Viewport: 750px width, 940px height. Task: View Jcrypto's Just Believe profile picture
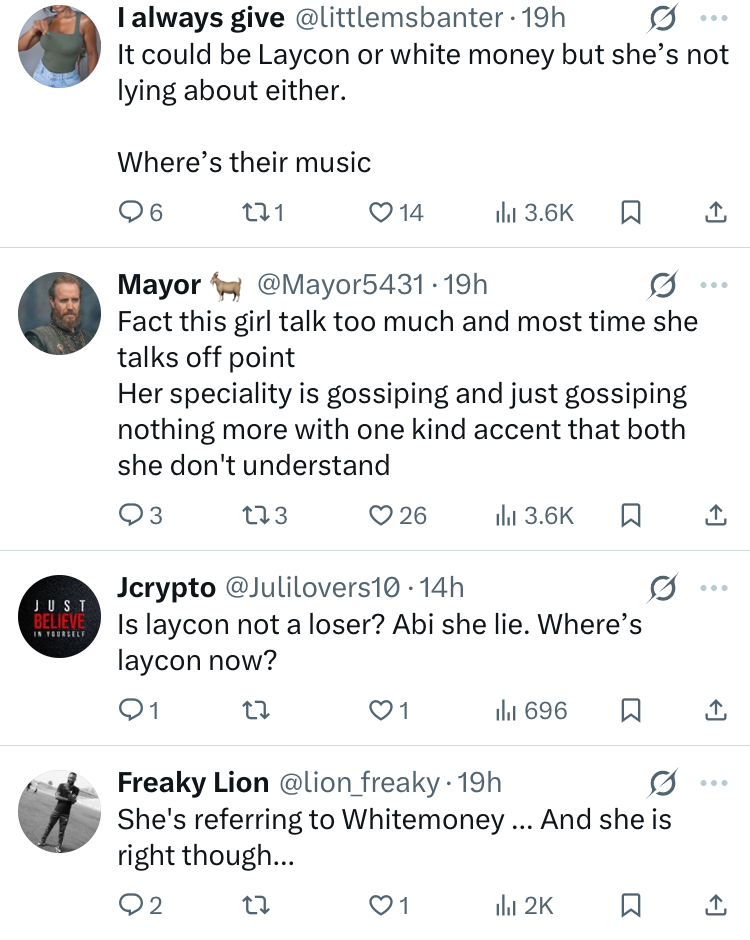[x=60, y=616]
